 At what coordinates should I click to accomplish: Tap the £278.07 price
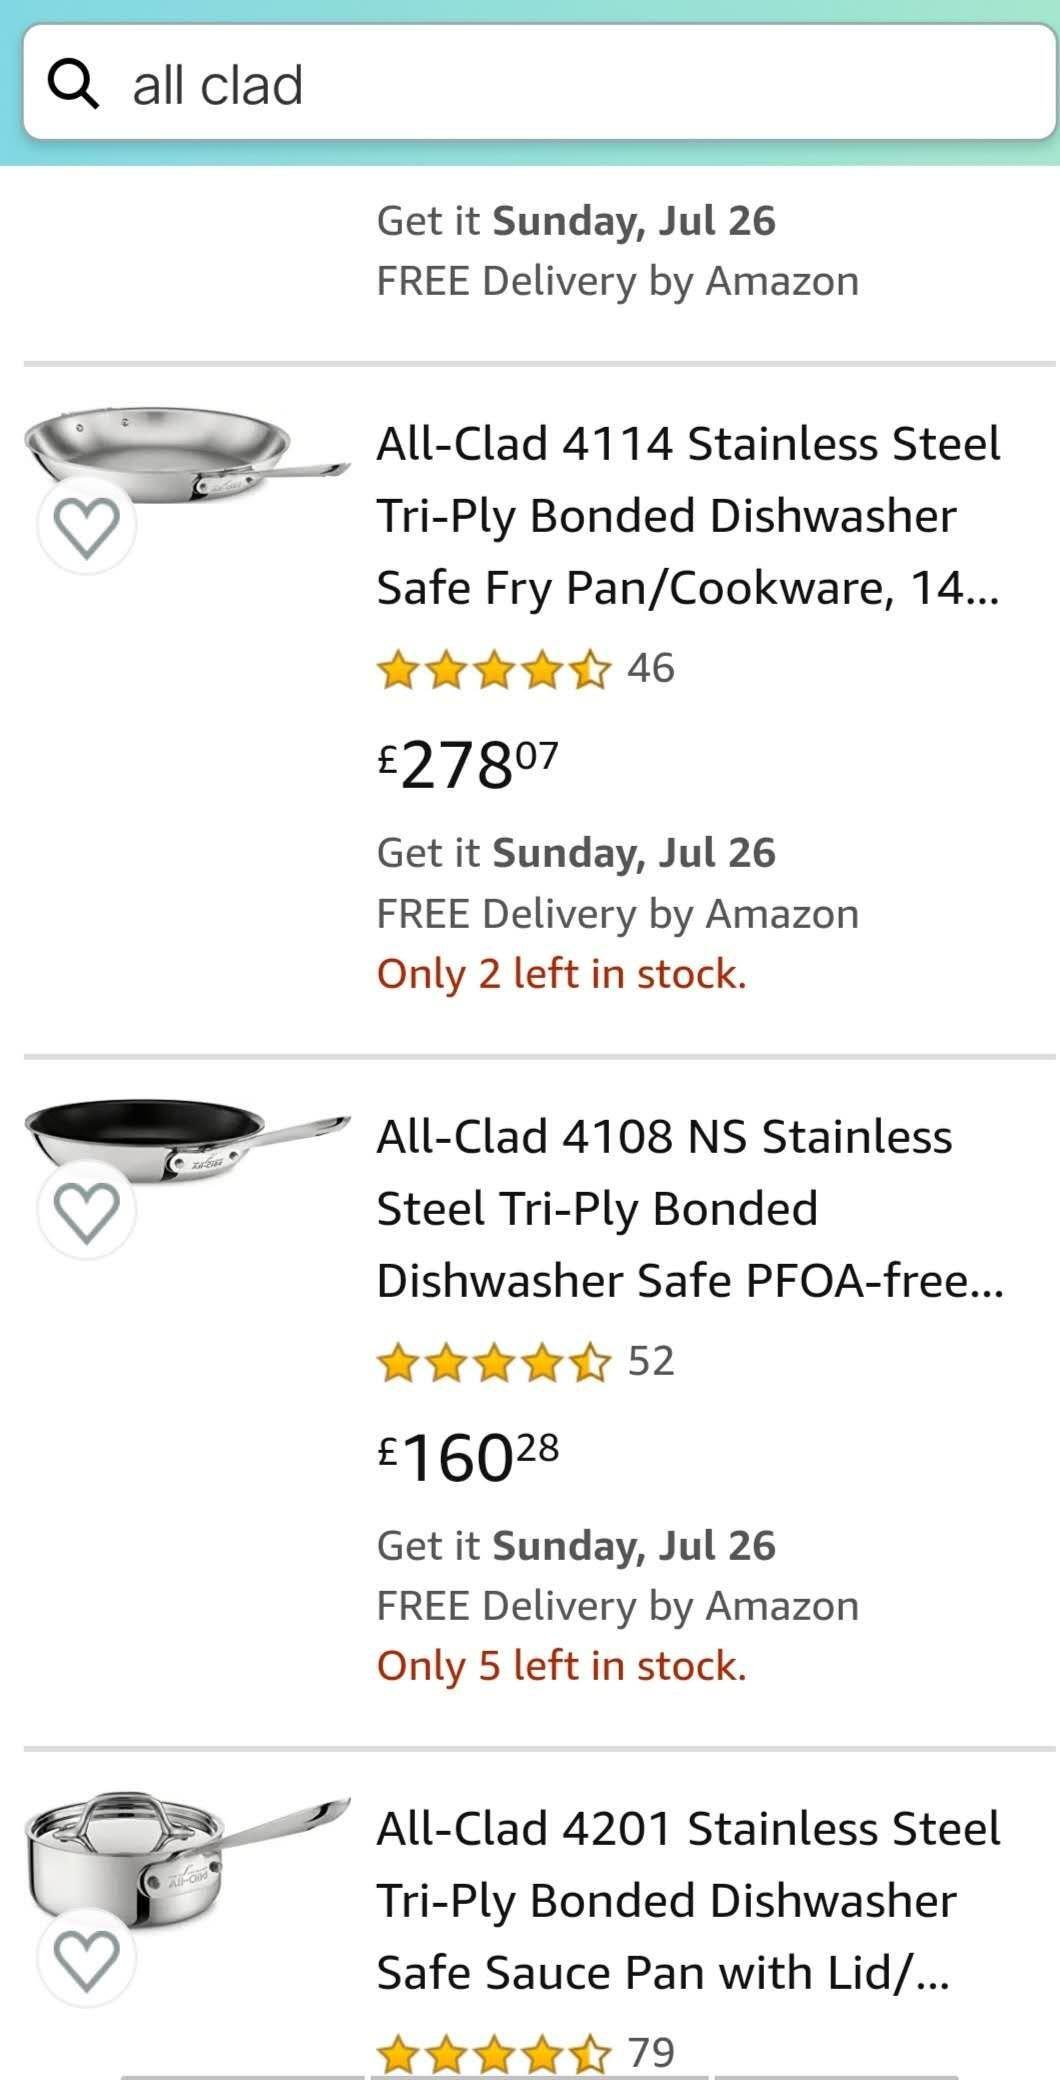(x=468, y=765)
